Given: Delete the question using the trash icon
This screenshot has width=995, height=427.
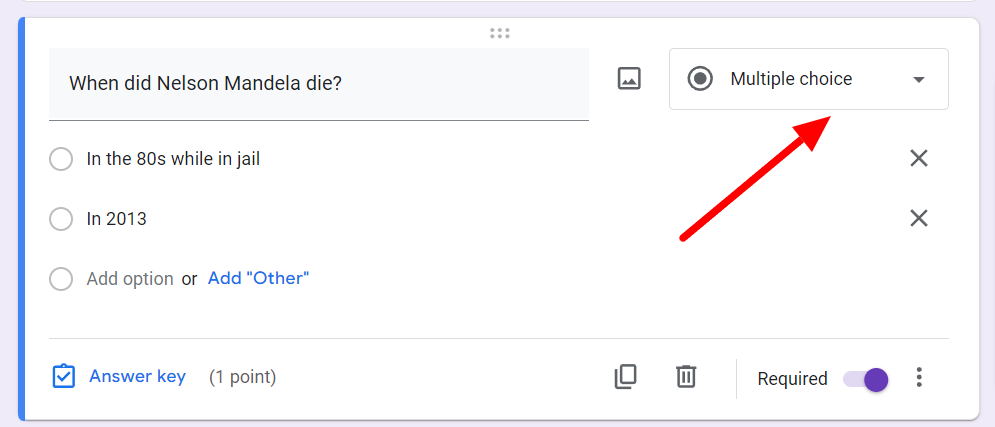Looking at the screenshot, I should [x=686, y=377].
